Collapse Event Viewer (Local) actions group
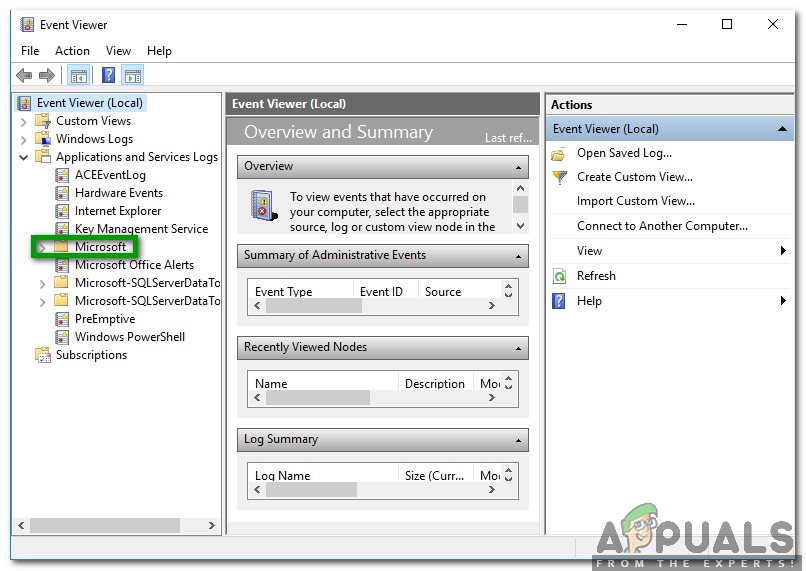Viewport: 806px width, 571px height. point(782,128)
